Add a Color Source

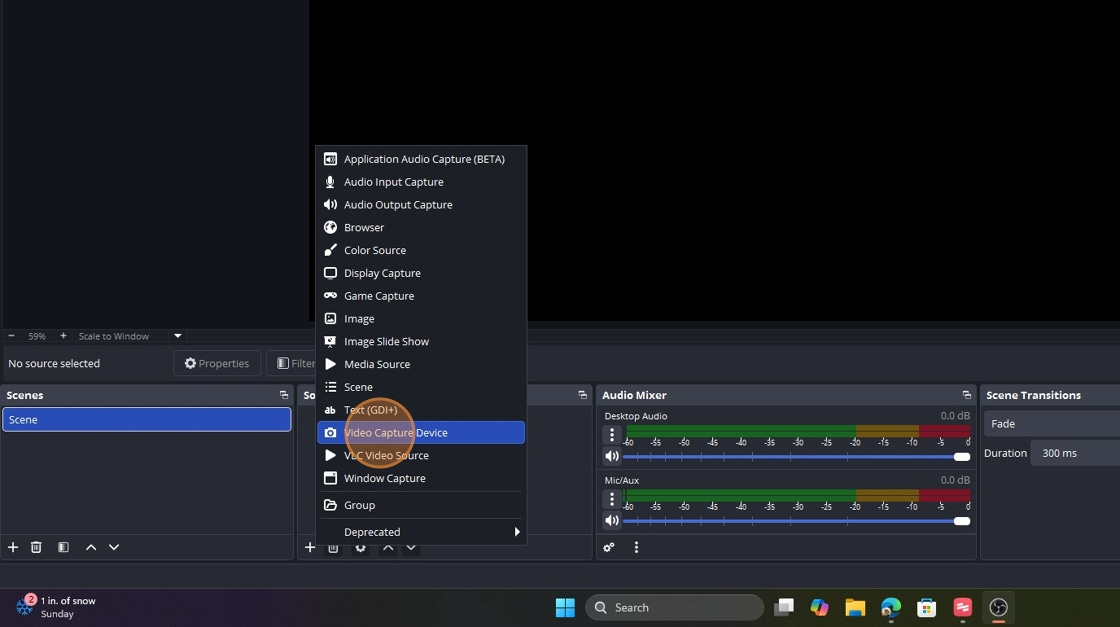pos(421,251)
